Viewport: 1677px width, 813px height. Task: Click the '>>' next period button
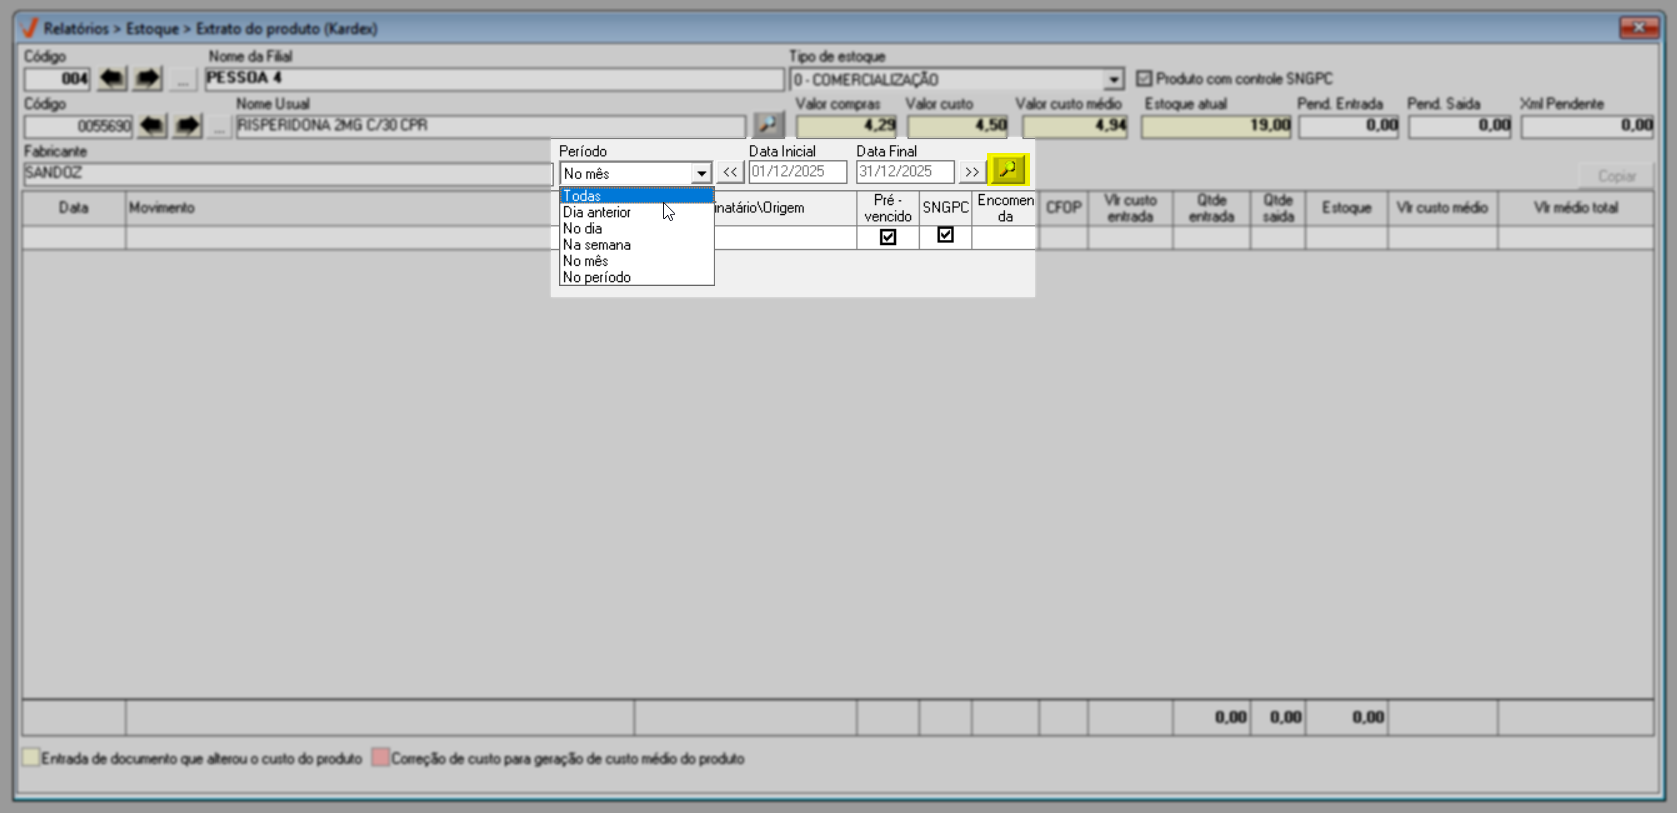(971, 172)
